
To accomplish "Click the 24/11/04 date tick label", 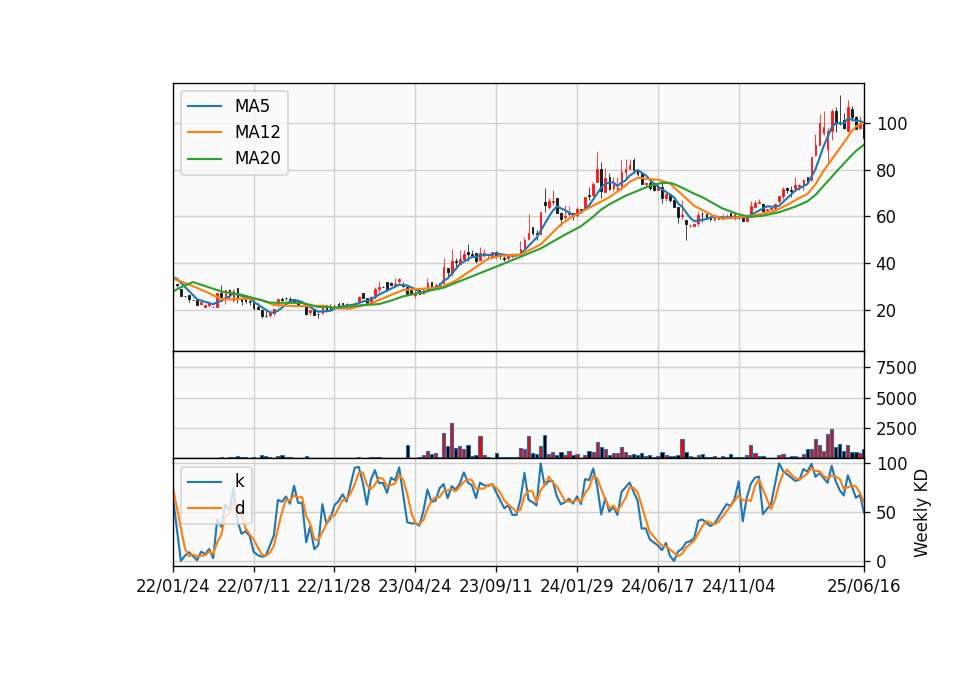I will [738, 587].
